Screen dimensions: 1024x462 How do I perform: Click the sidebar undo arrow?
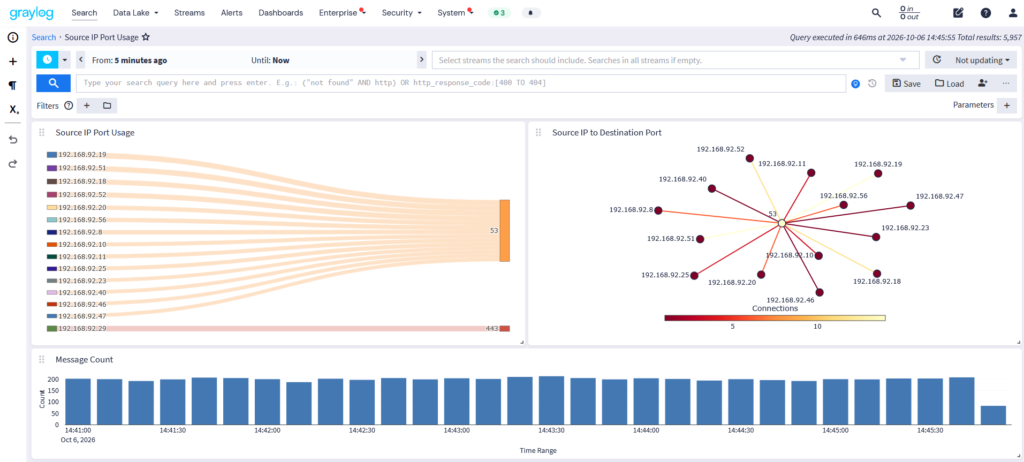click(x=12, y=140)
